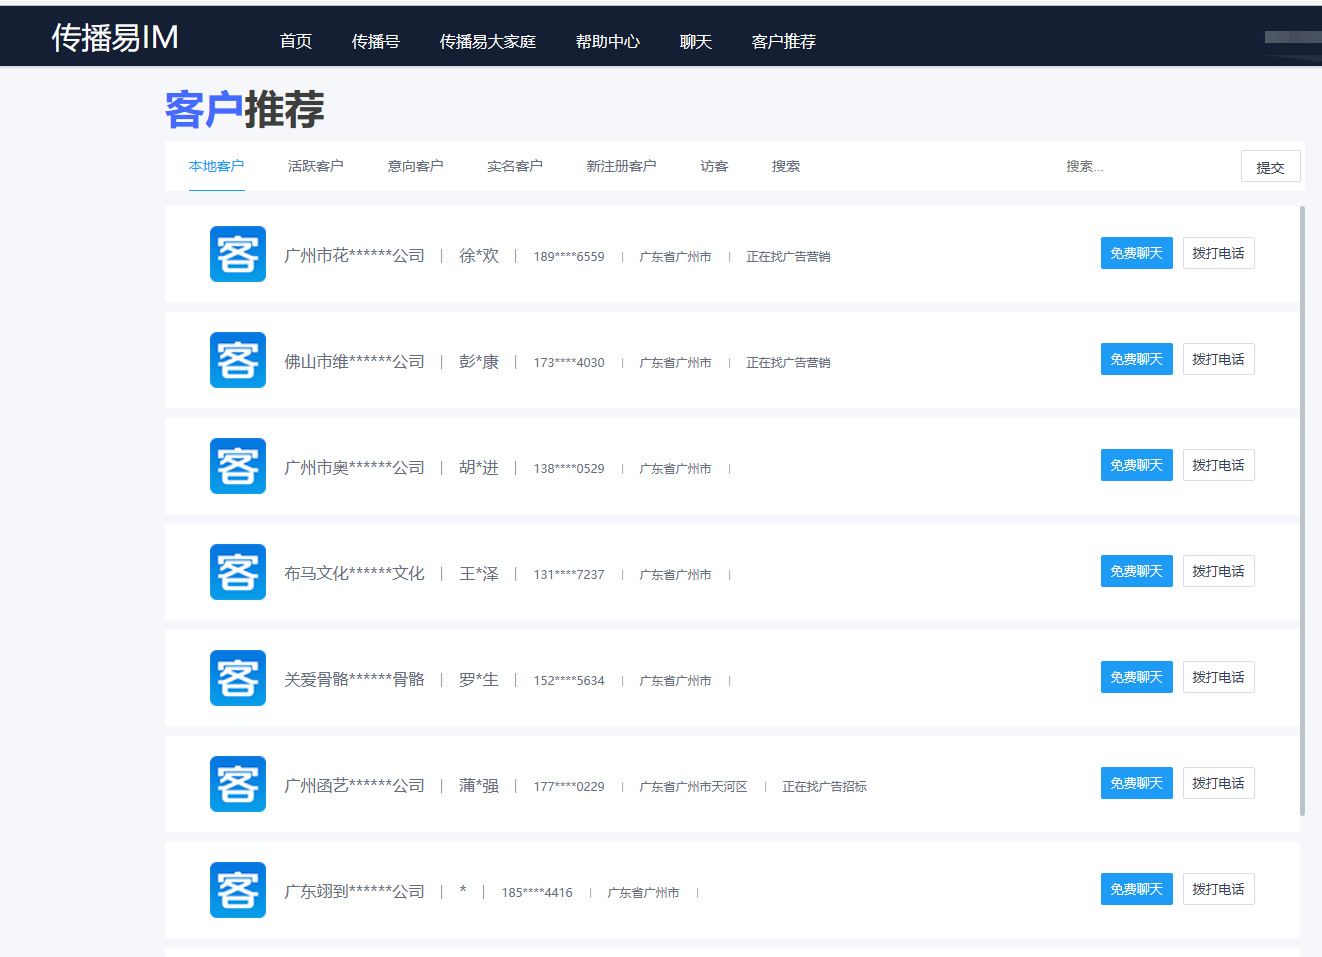Open 聊天 from the navigation bar
Image resolution: width=1322 pixels, height=957 pixels.
tap(696, 42)
